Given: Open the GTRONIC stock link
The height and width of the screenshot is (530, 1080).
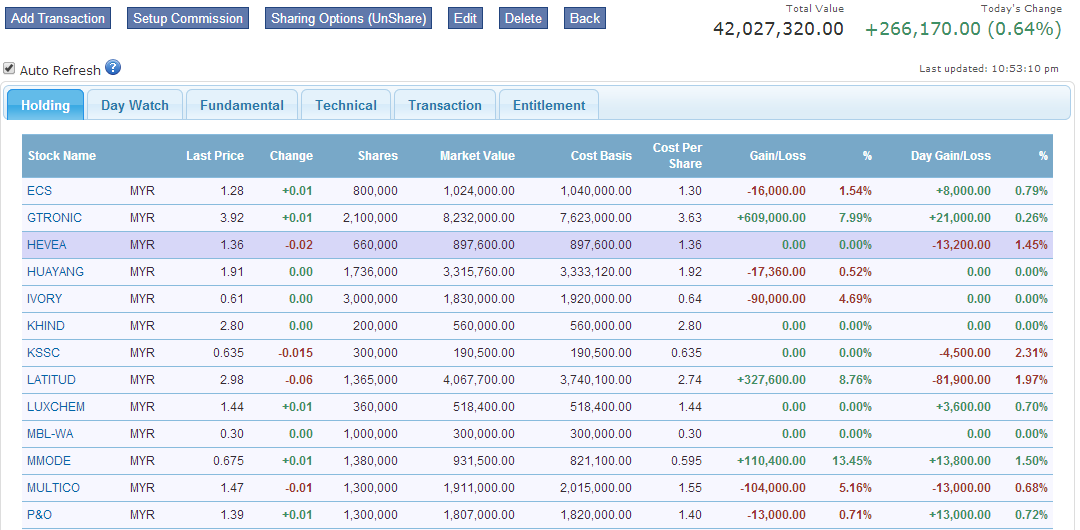Looking at the screenshot, I should 54,218.
